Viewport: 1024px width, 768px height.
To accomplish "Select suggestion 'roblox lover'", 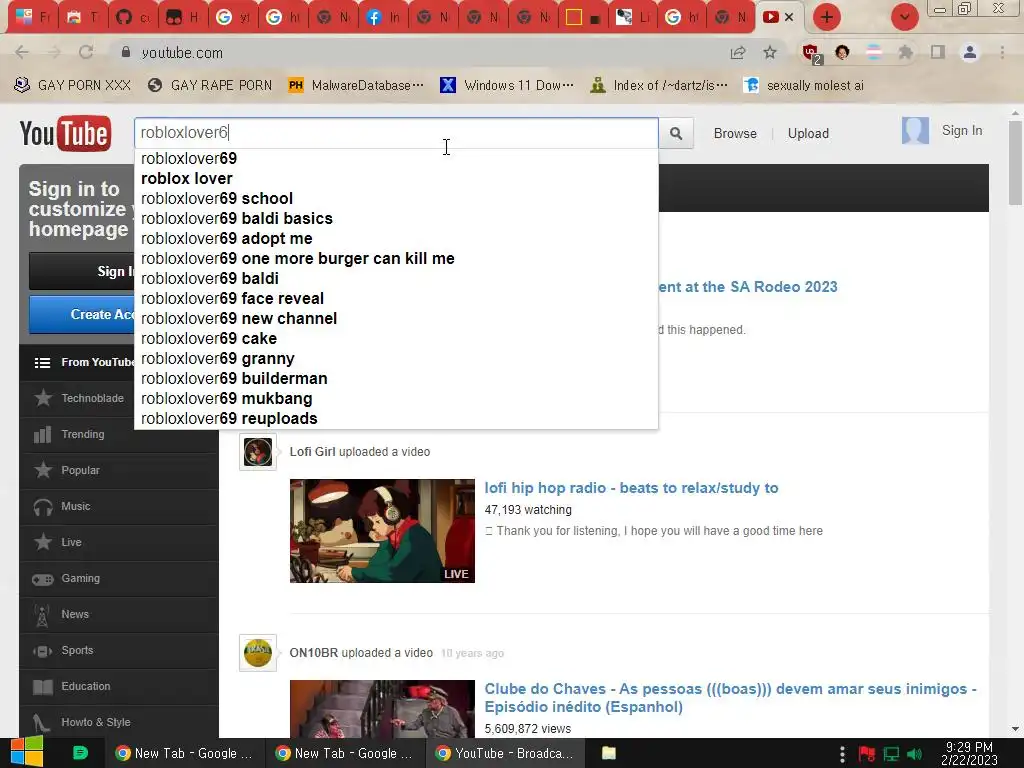I will click(x=396, y=178).
